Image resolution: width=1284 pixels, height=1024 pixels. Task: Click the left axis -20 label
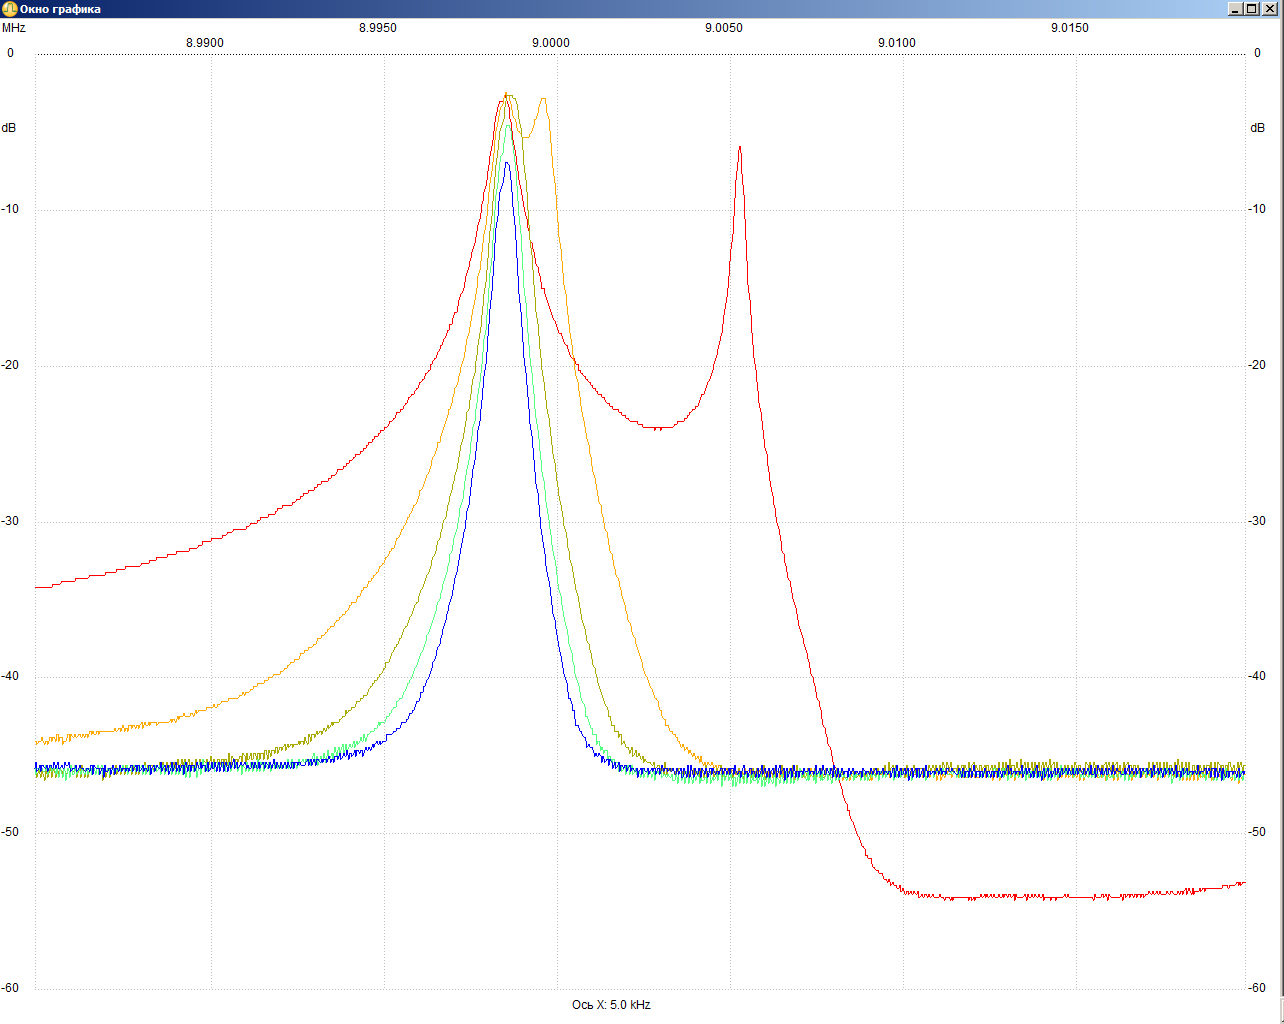pos(10,365)
